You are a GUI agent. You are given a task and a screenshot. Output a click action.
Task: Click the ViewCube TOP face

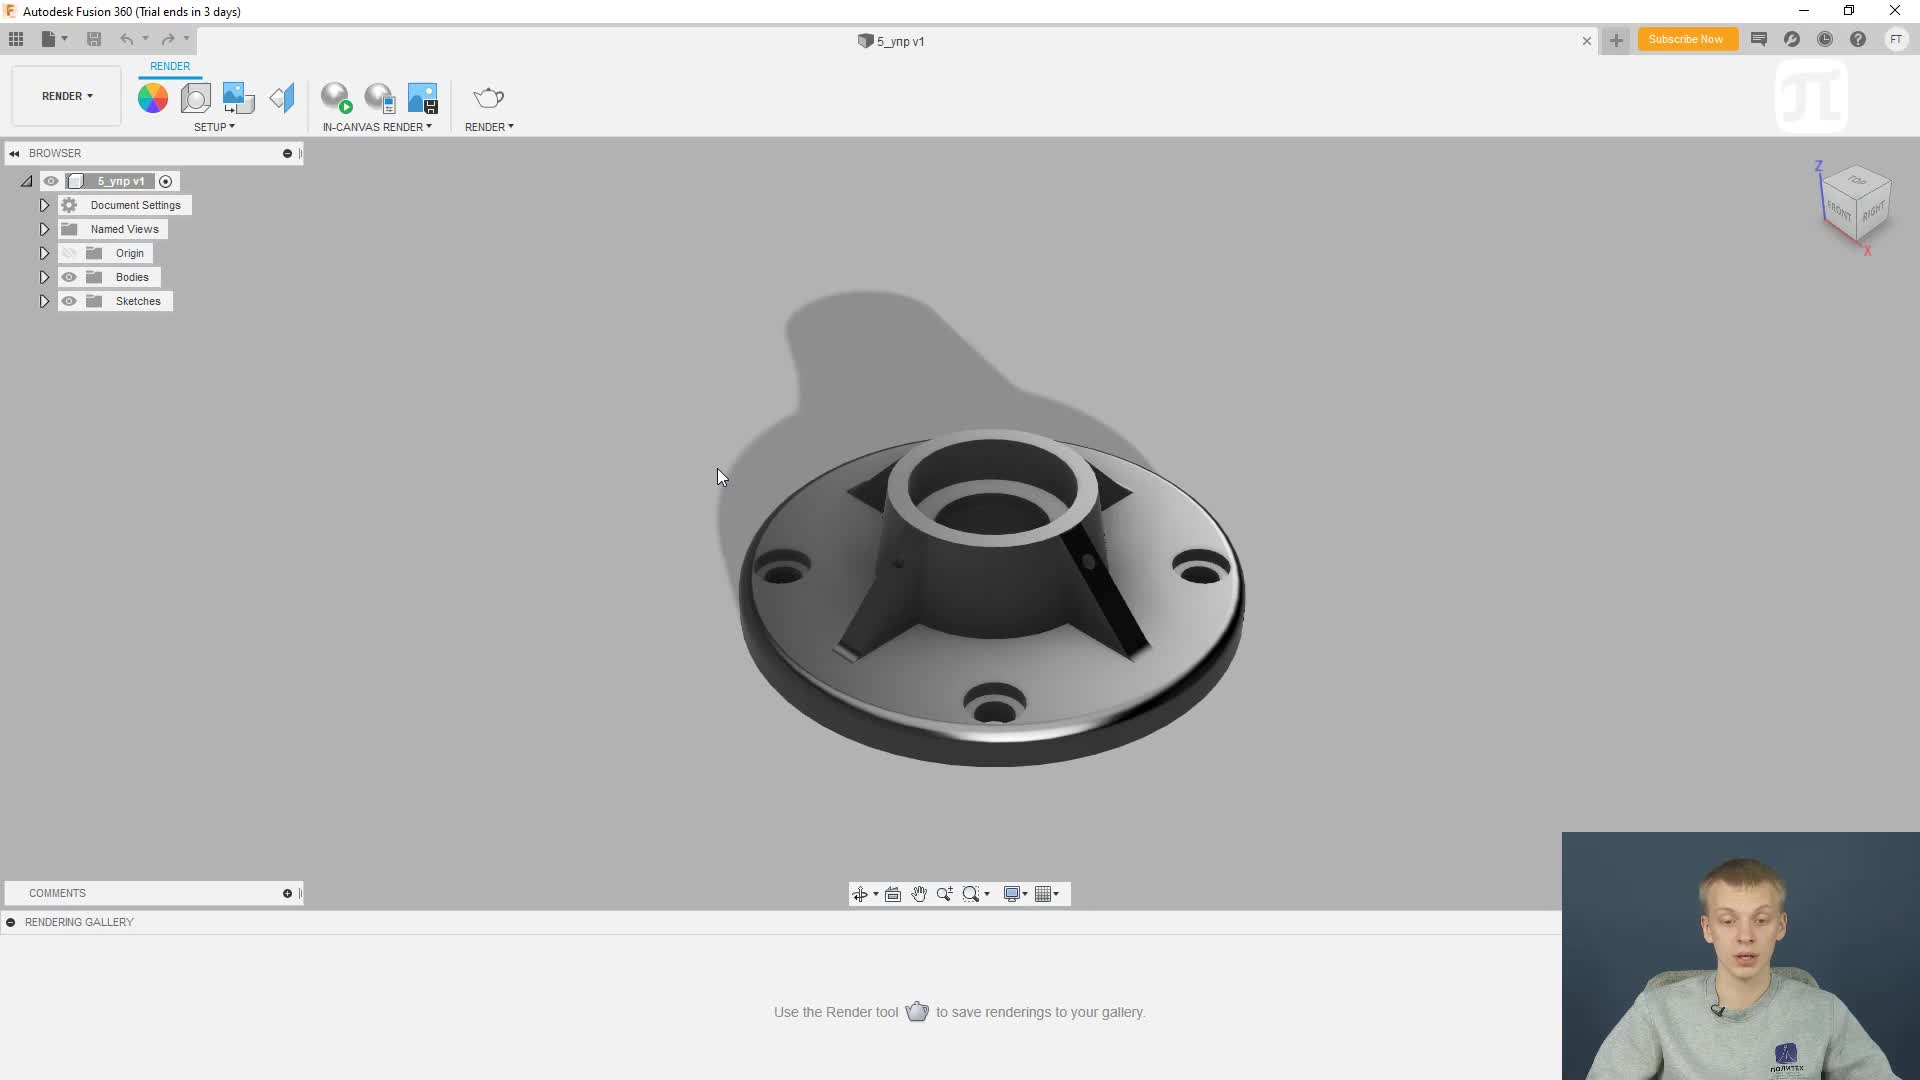[x=1857, y=180]
